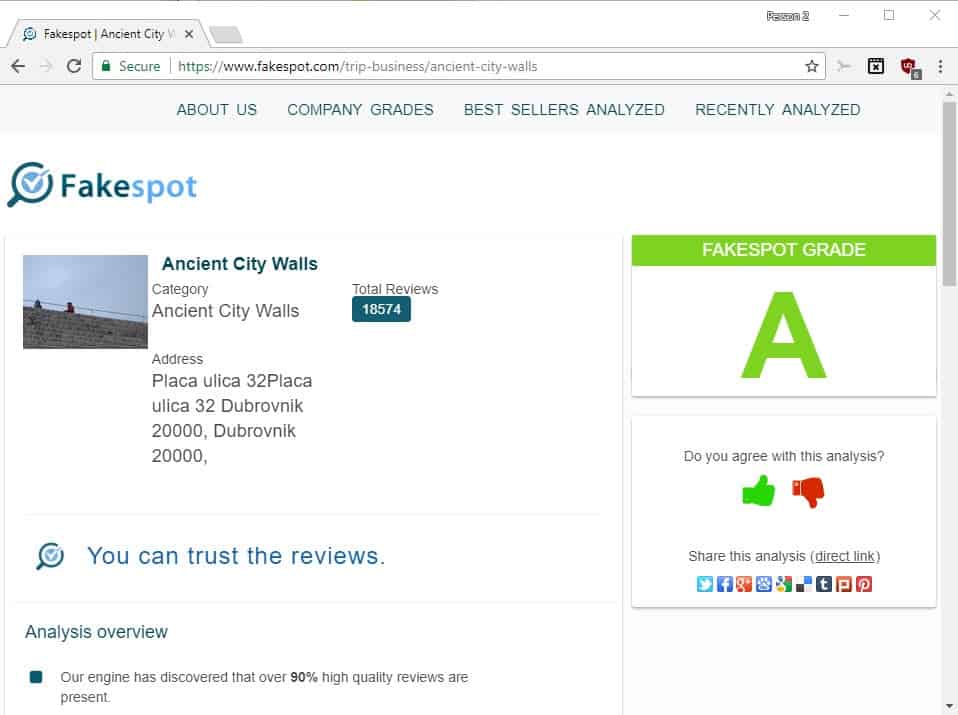
Task: View site info via the Secure padlock
Action: 130,66
